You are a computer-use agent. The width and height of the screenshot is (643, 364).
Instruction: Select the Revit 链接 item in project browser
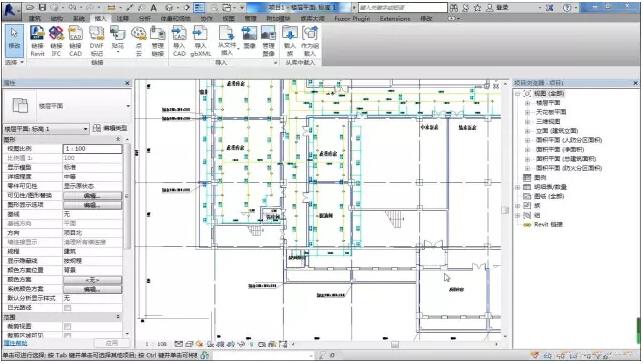coord(548,225)
